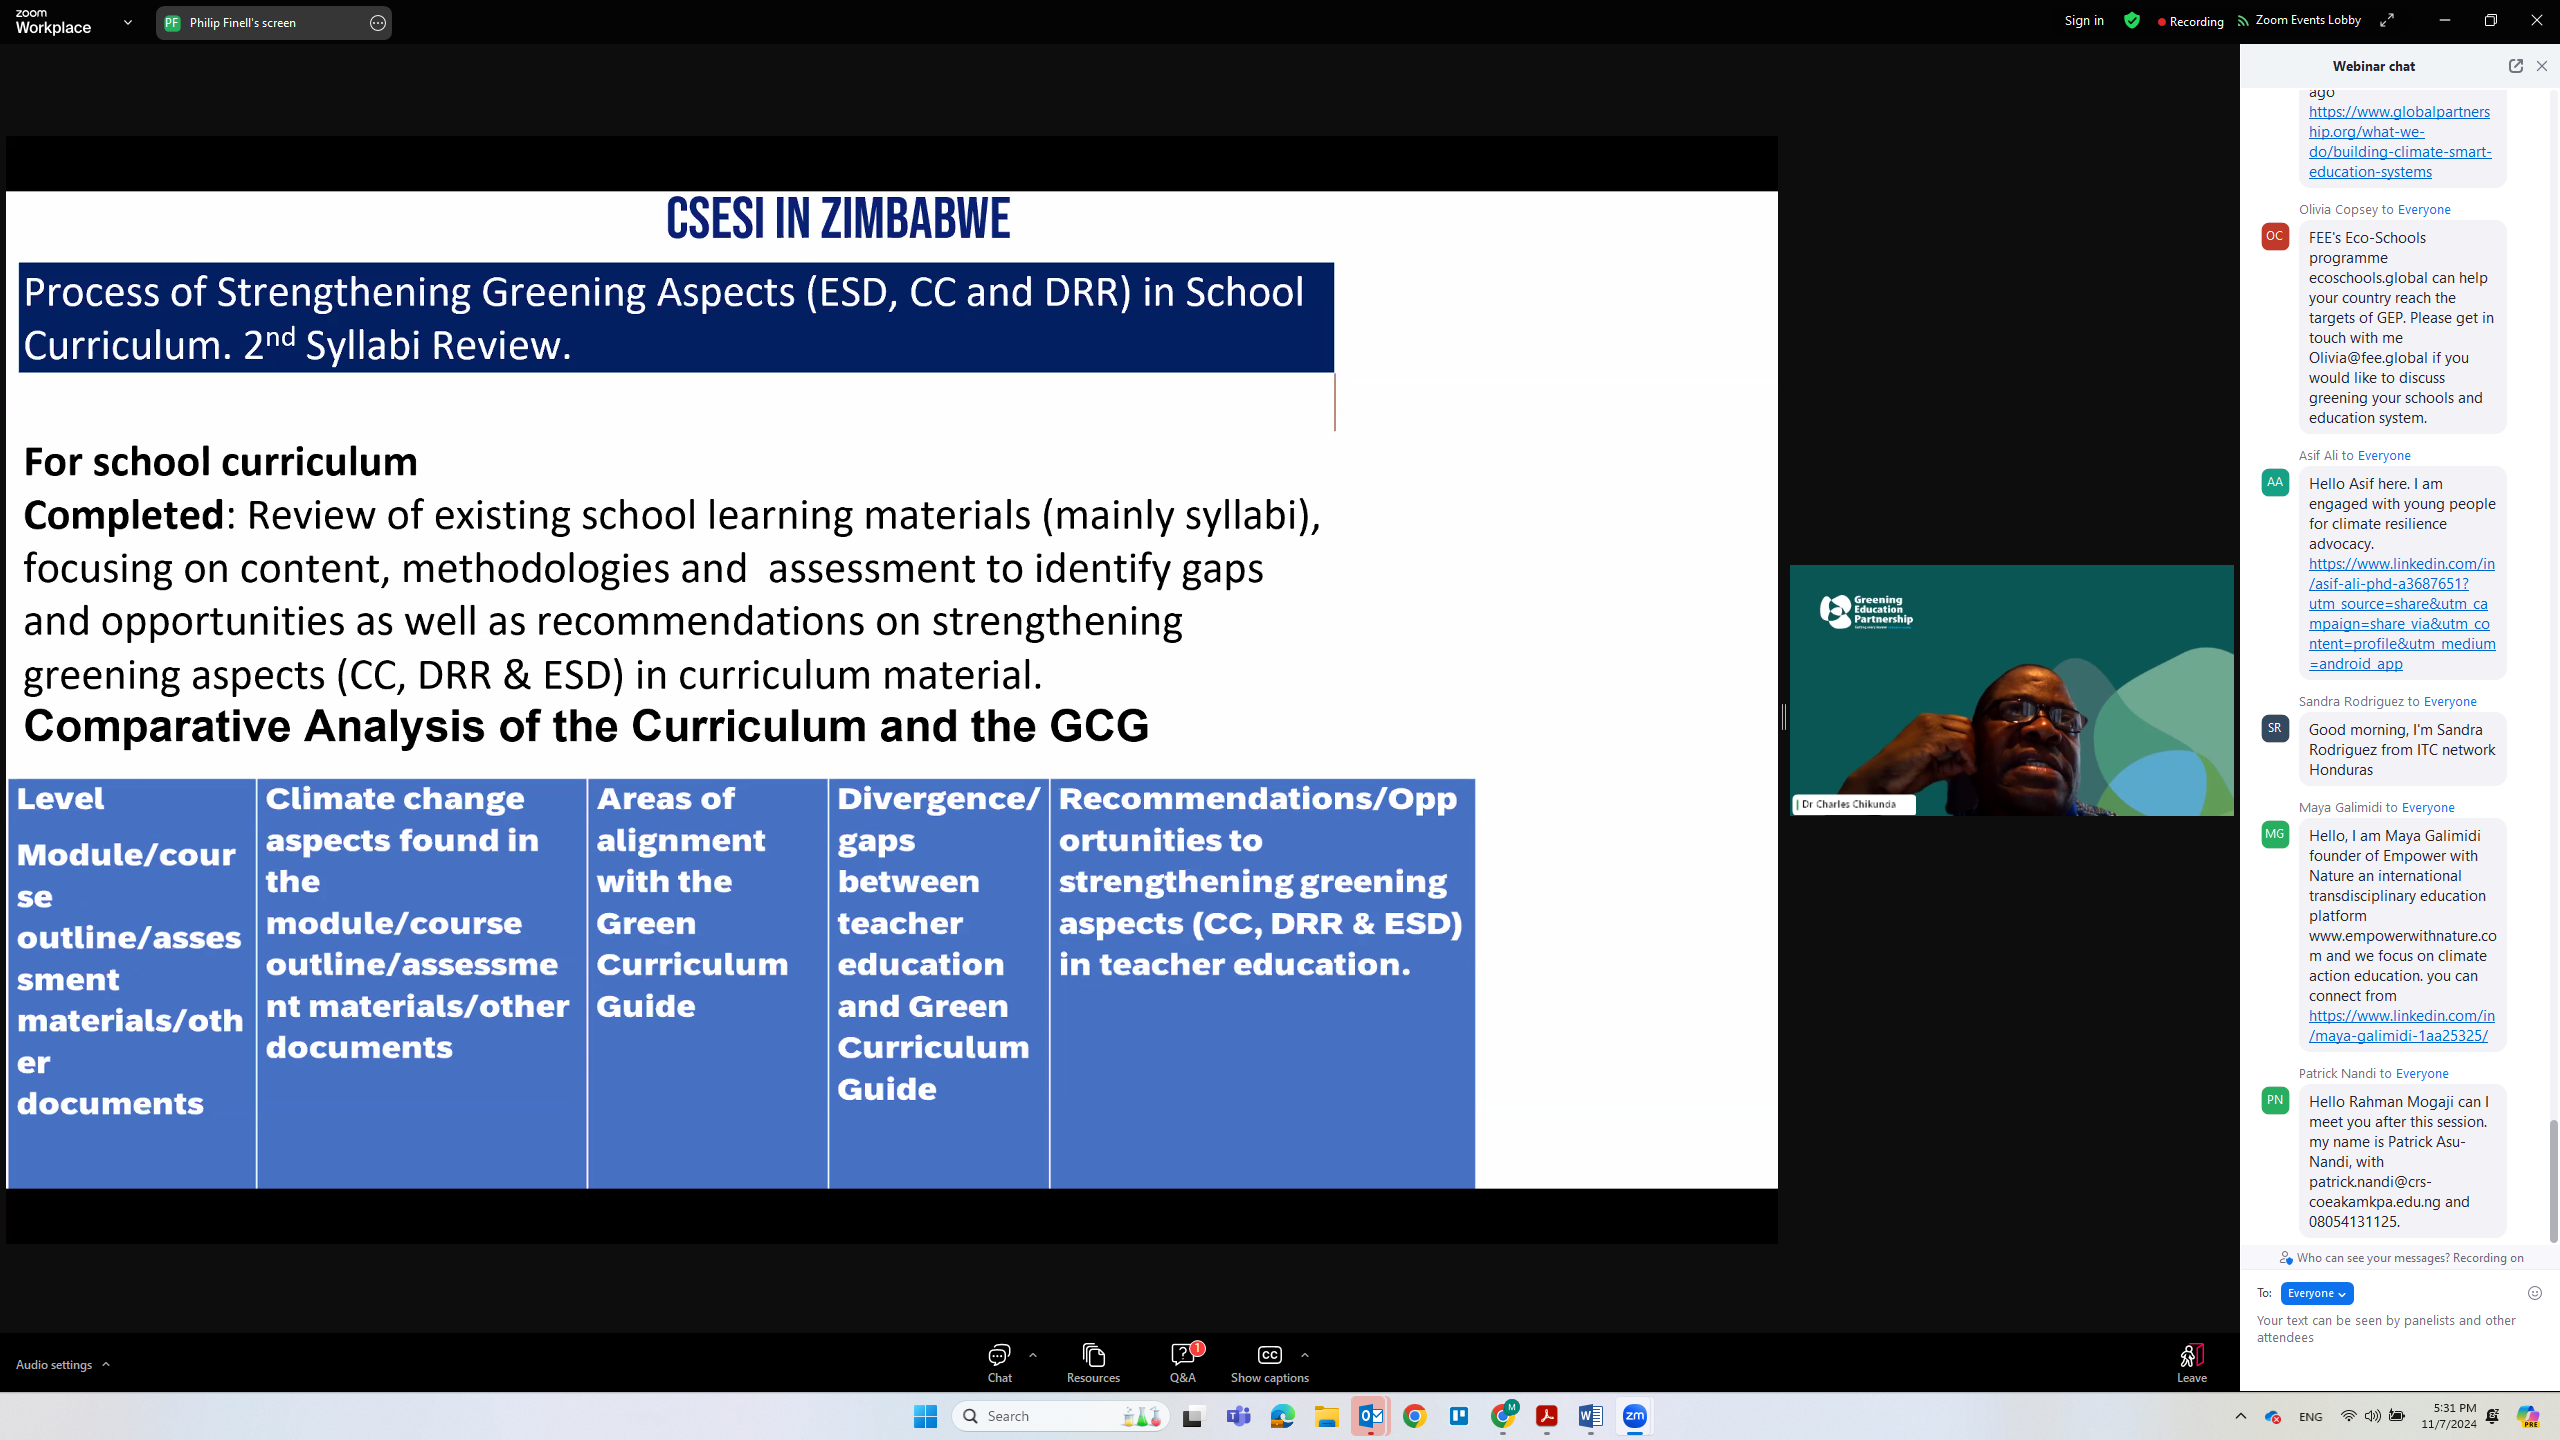This screenshot has height=1440, width=2560.
Task: Click the chat panel scrollbar
Action: [x=2553, y=1180]
